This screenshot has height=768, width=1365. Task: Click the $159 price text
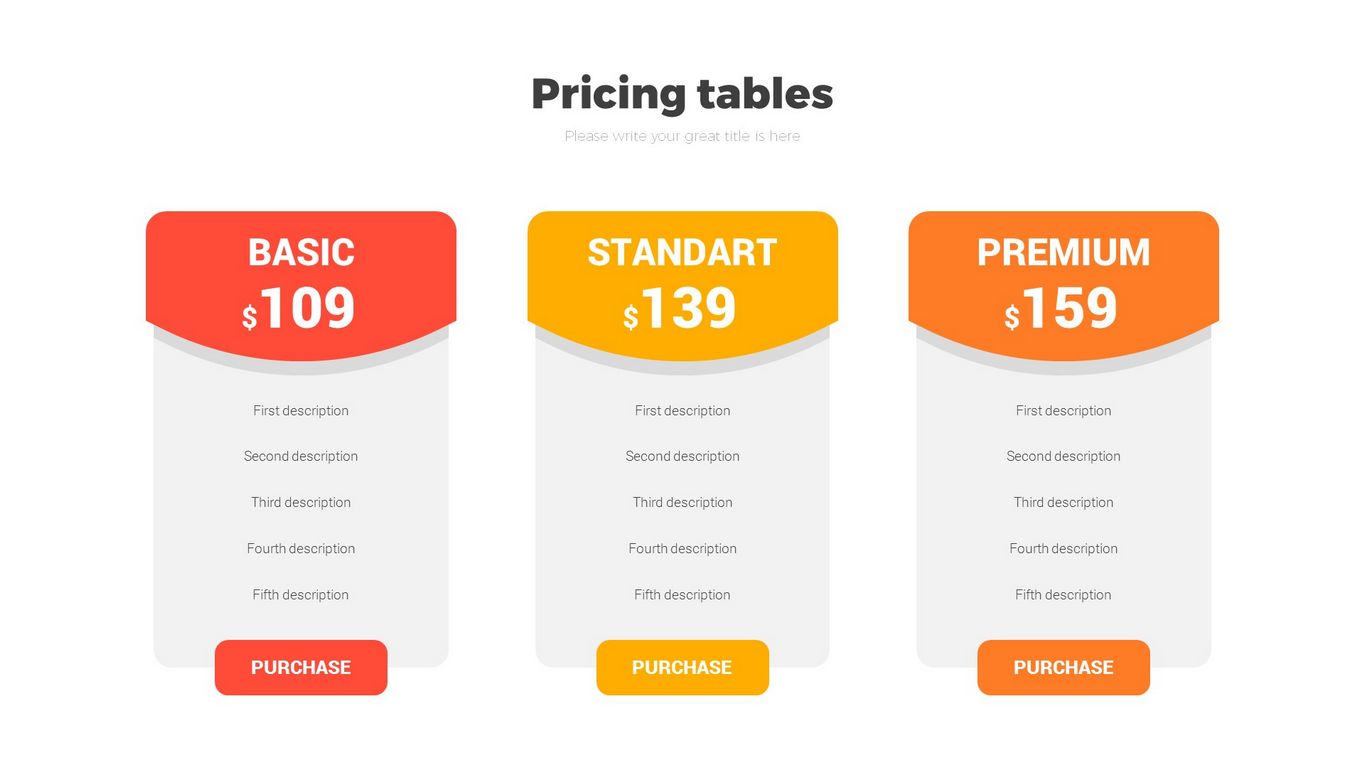[x=1062, y=309]
